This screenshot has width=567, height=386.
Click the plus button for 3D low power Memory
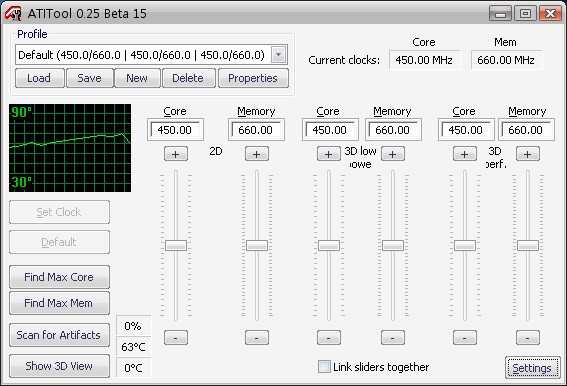tap(393, 154)
